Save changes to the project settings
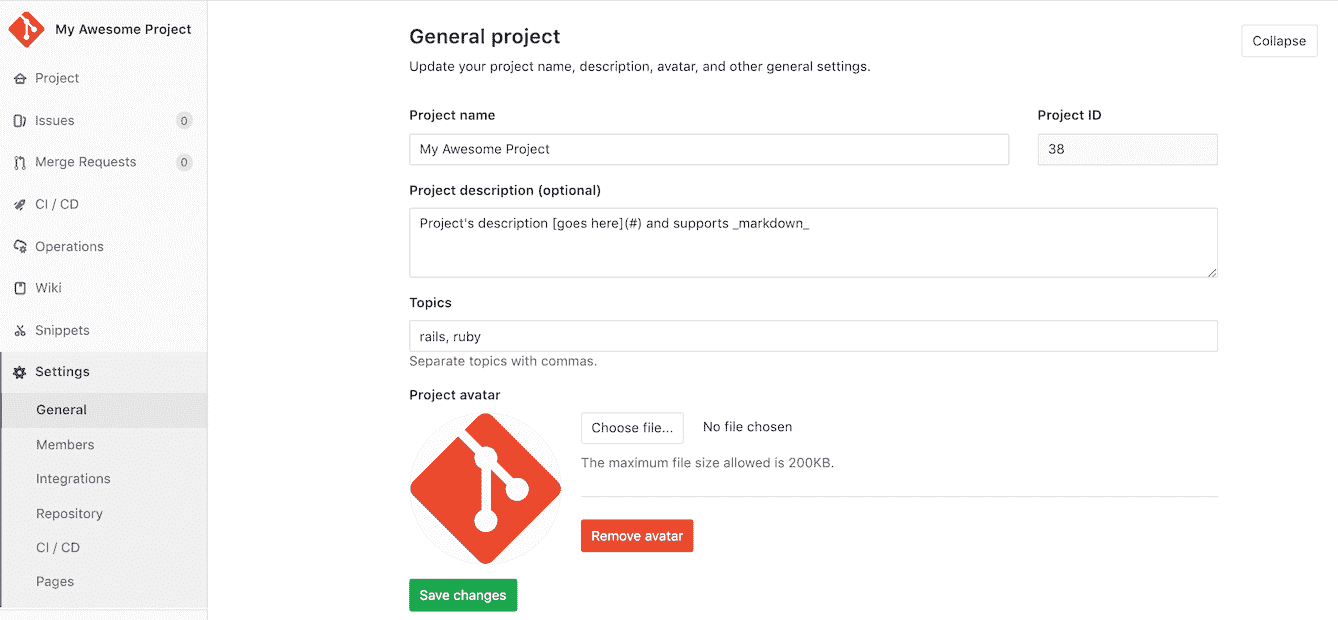Screen dimensions: 1338x620 point(462,594)
